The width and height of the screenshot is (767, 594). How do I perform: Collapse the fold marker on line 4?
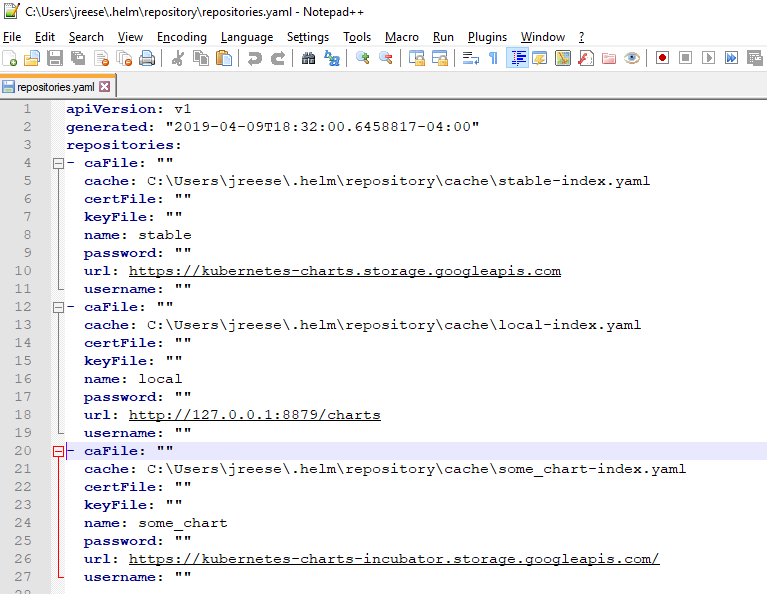coord(58,163)
